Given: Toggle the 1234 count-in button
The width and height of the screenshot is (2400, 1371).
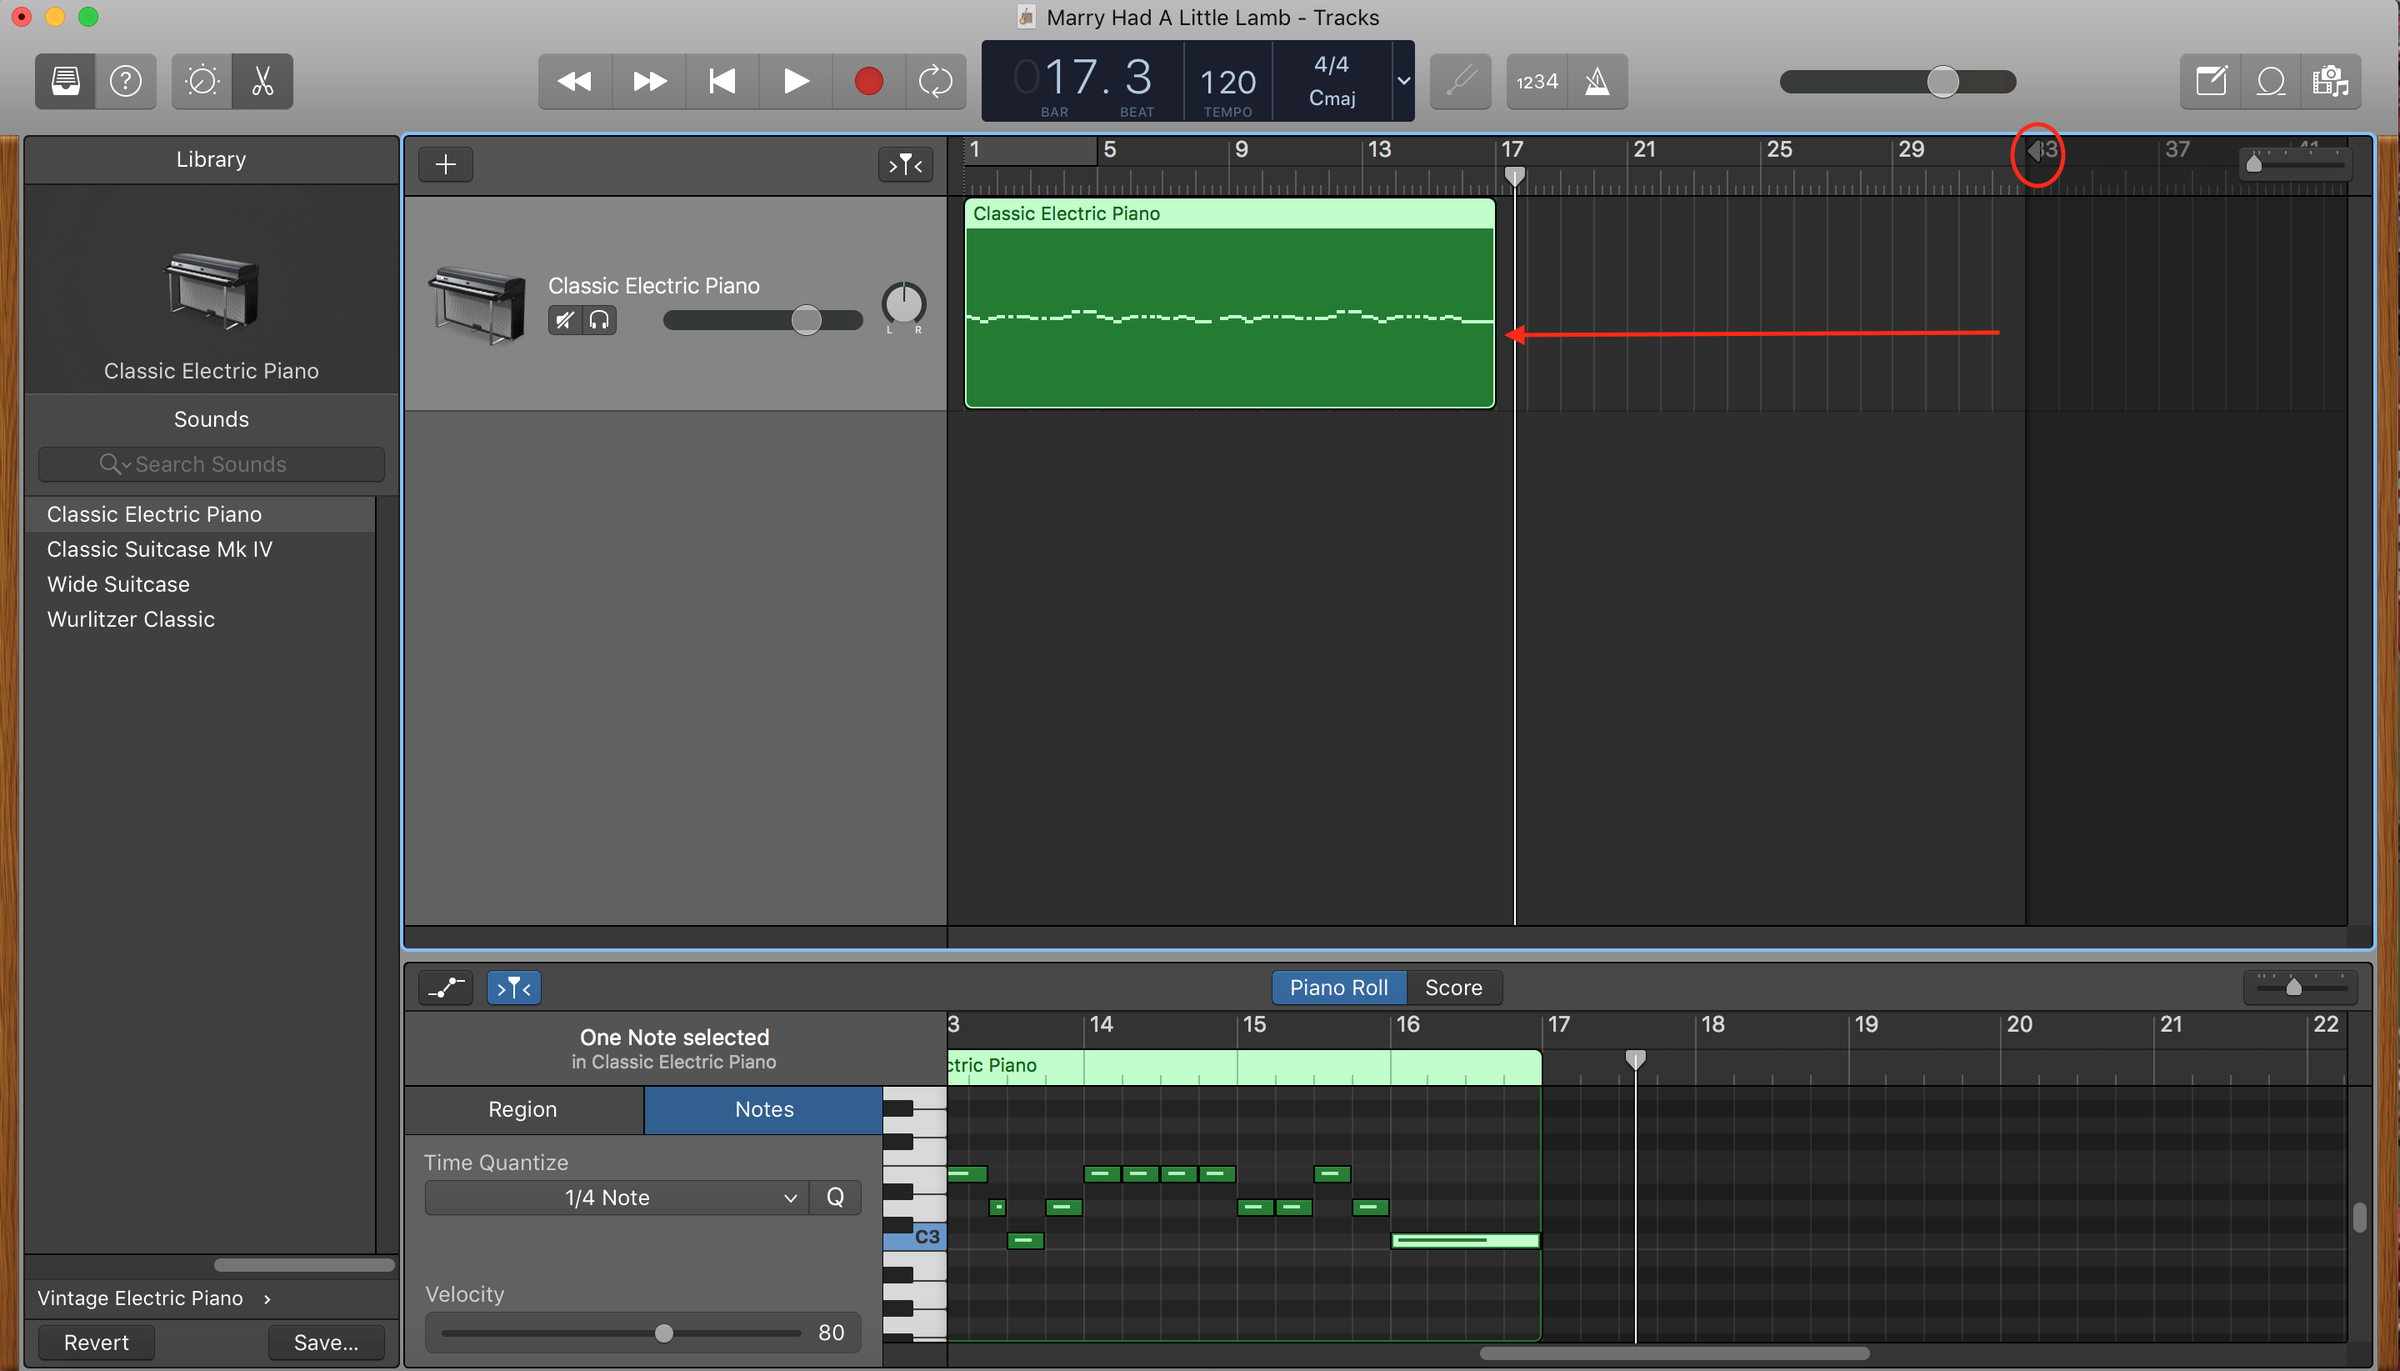Looking at the screenshot, I should (1537, 81).
